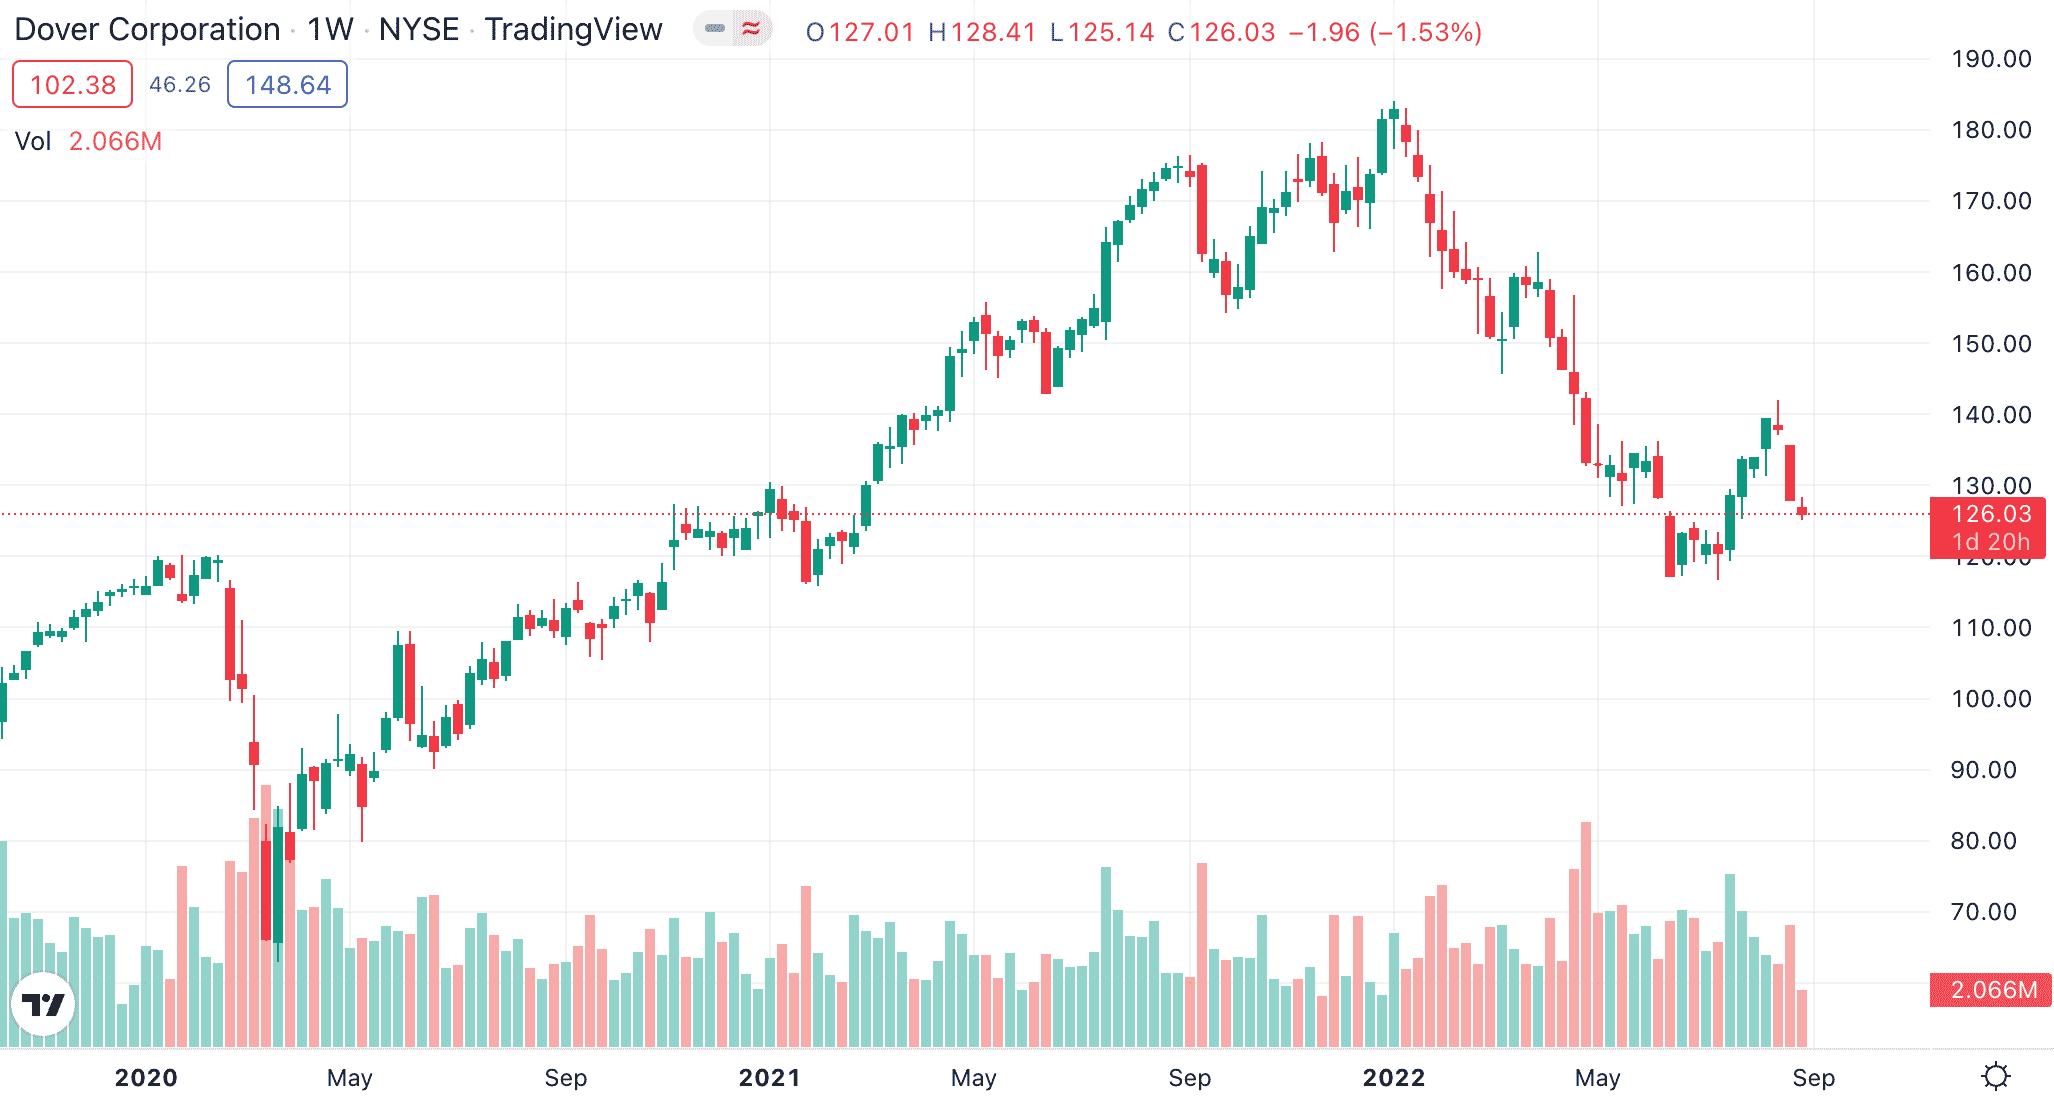Click the 102.38 sell price button
The height and width of the screenshot is (1102, 2054).
coord(72,84)
